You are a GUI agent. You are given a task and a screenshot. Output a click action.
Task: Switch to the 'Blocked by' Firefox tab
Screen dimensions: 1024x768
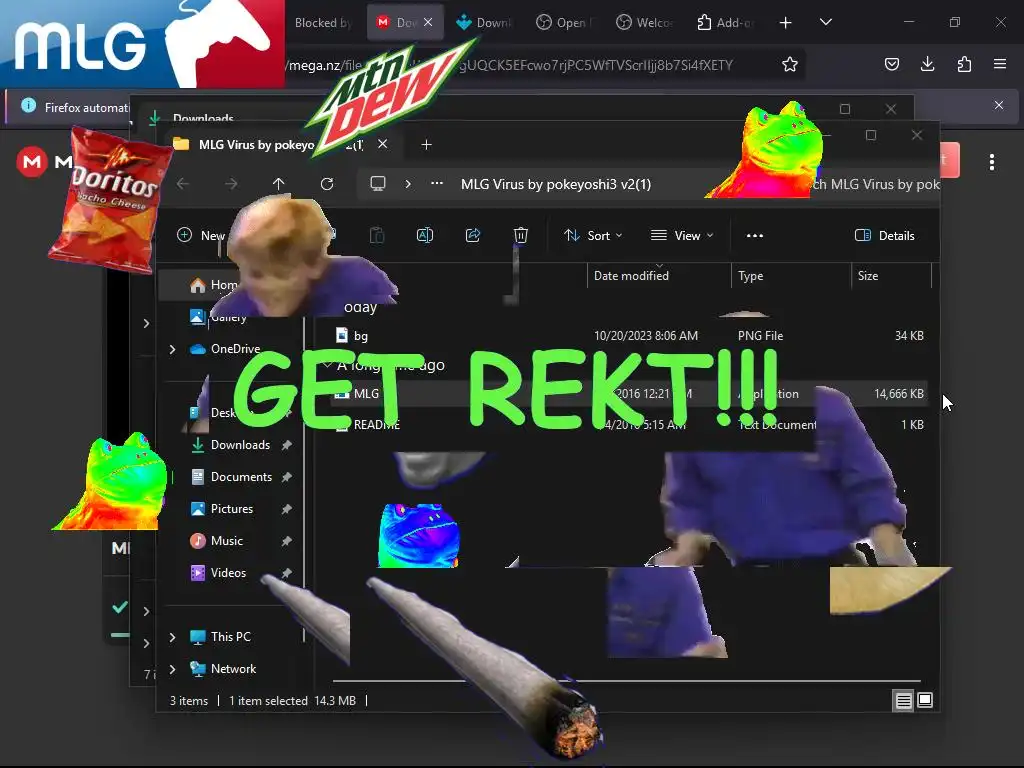tap(322, 23)
